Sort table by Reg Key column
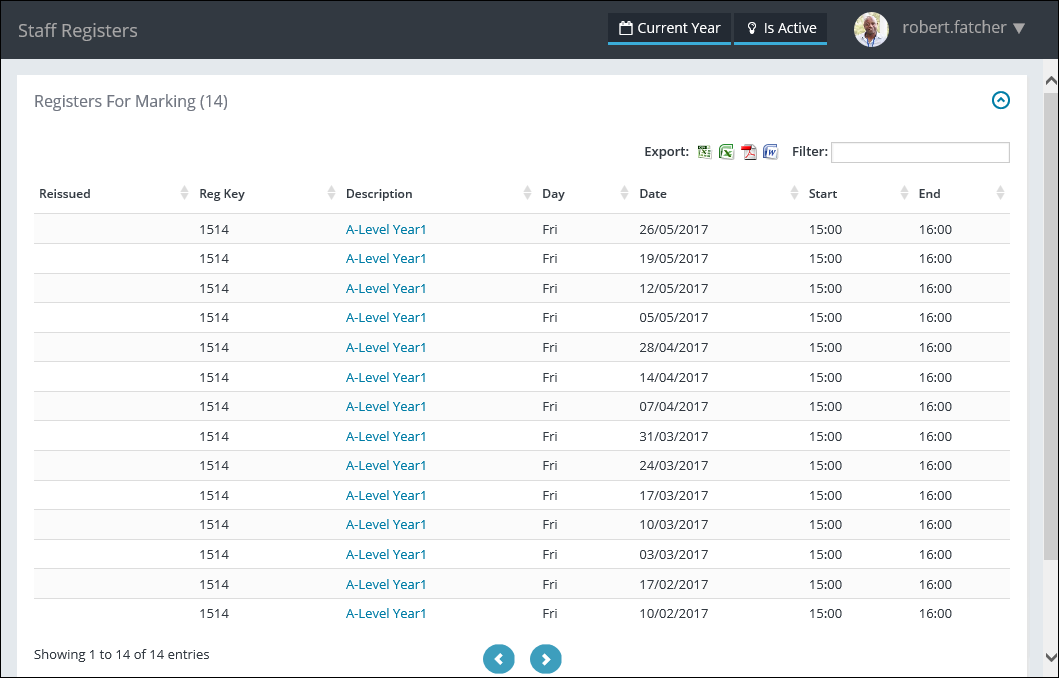The height and width of the screenshot is (678, 1059). pyautogui.click(x=222, y=194)
